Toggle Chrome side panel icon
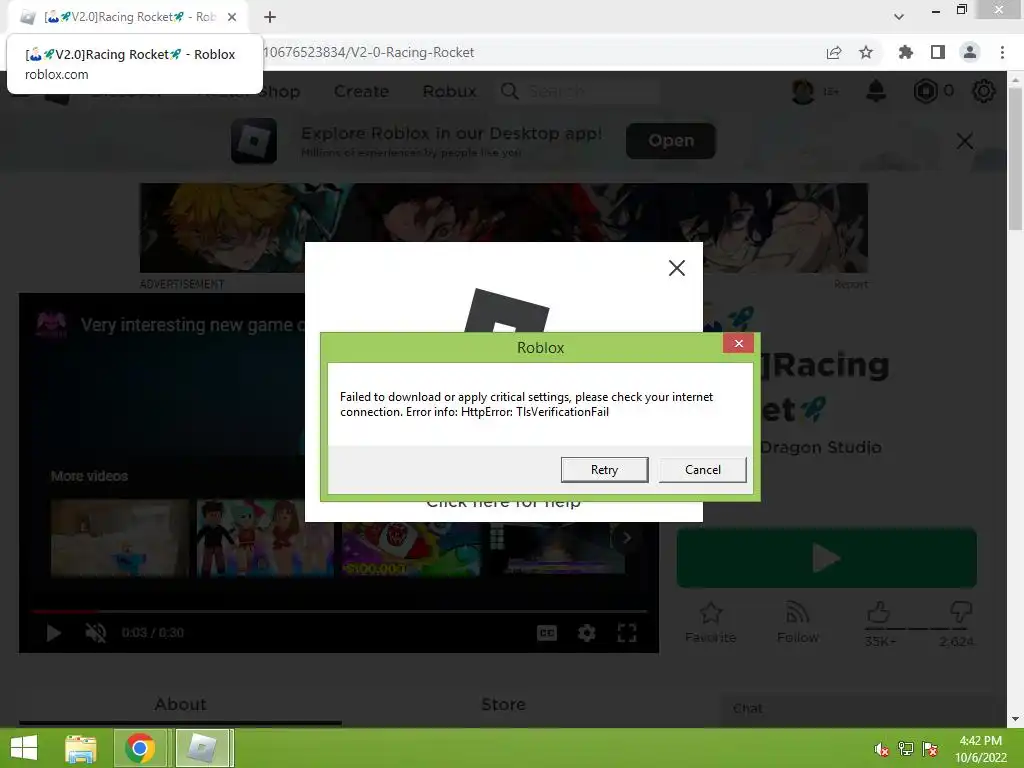The width and height of the screenshot is (1024, 768). (x=938, y=52)
